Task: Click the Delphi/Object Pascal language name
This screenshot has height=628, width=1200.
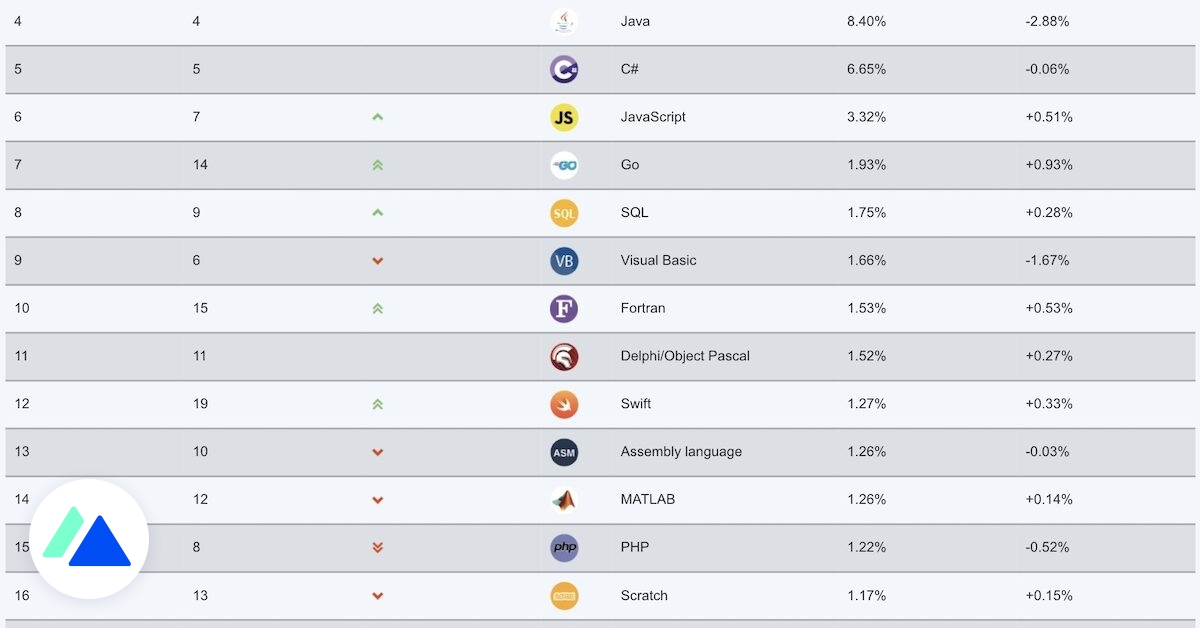Action: tap(685, 356)
